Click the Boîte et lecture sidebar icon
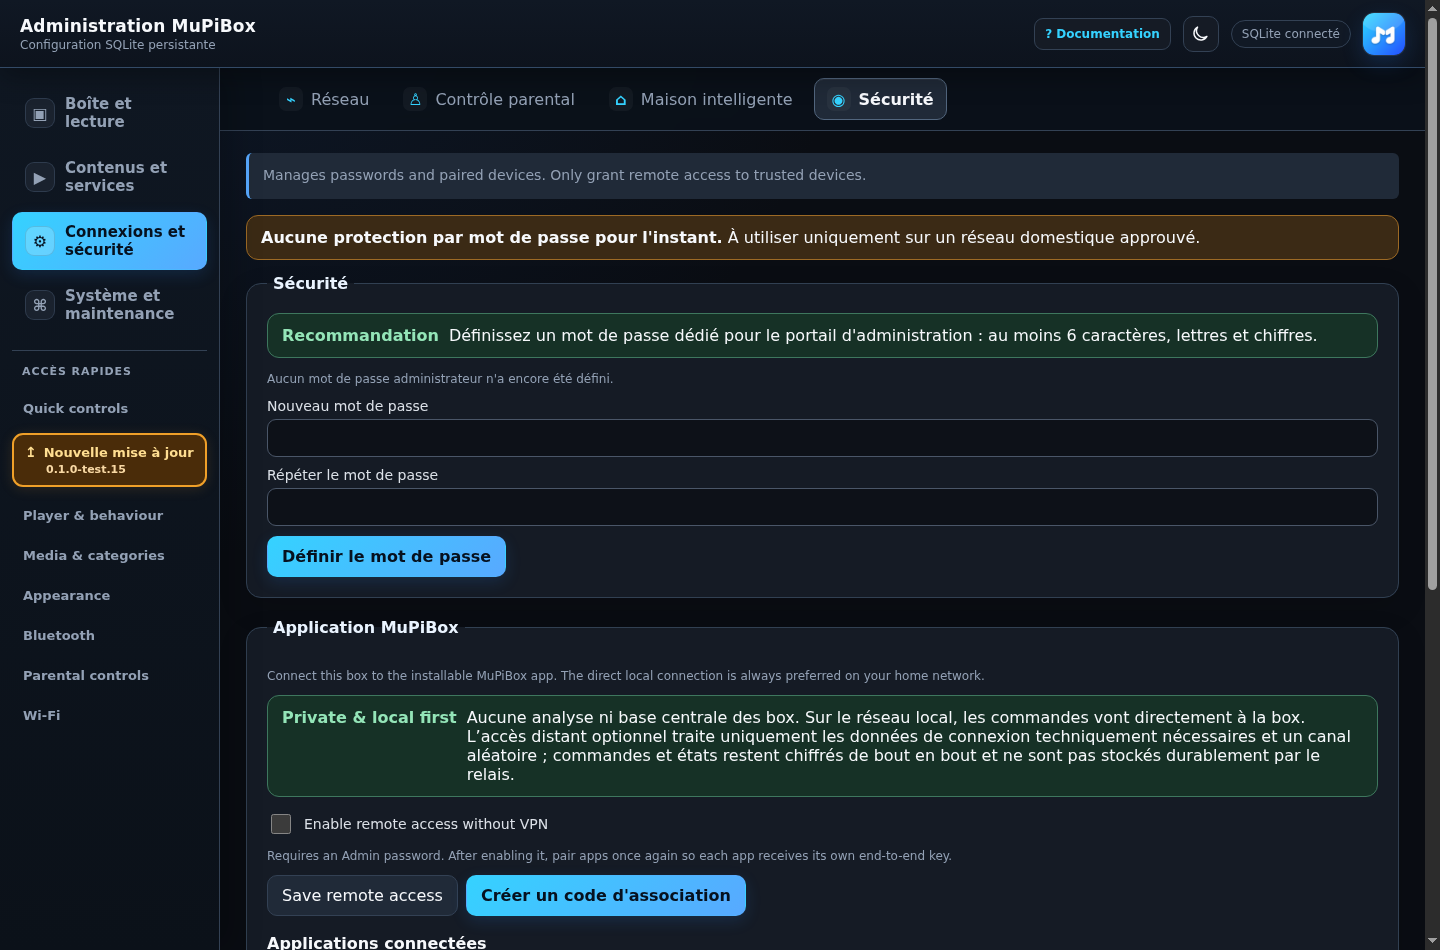Viewport: 1440px width, 950px height. (40, 113)
